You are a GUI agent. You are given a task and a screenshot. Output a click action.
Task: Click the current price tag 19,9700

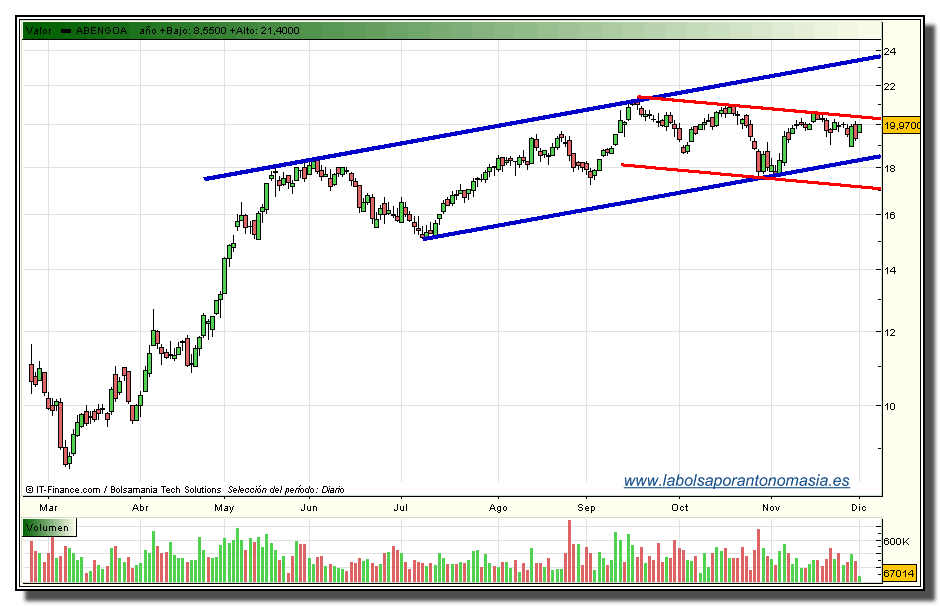(903, 125)
